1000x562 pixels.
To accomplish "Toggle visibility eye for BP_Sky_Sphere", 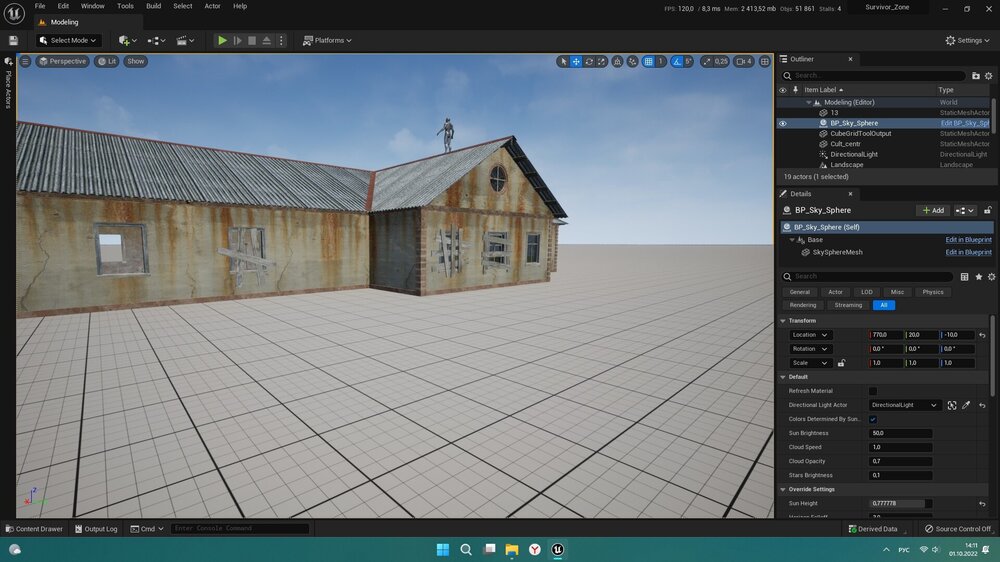I will pyautogui.click(x=783, y=123).
